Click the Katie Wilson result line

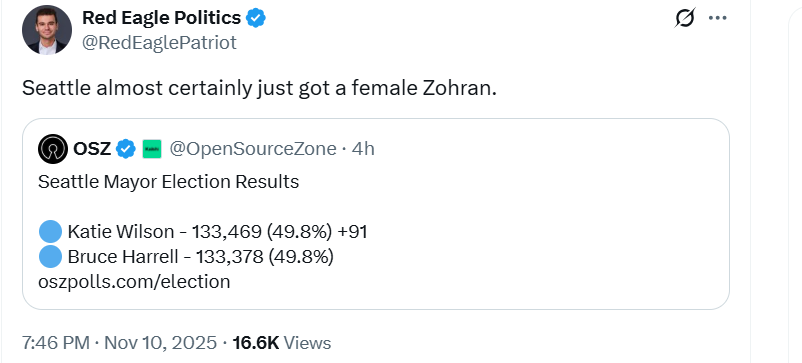(203, 232)
